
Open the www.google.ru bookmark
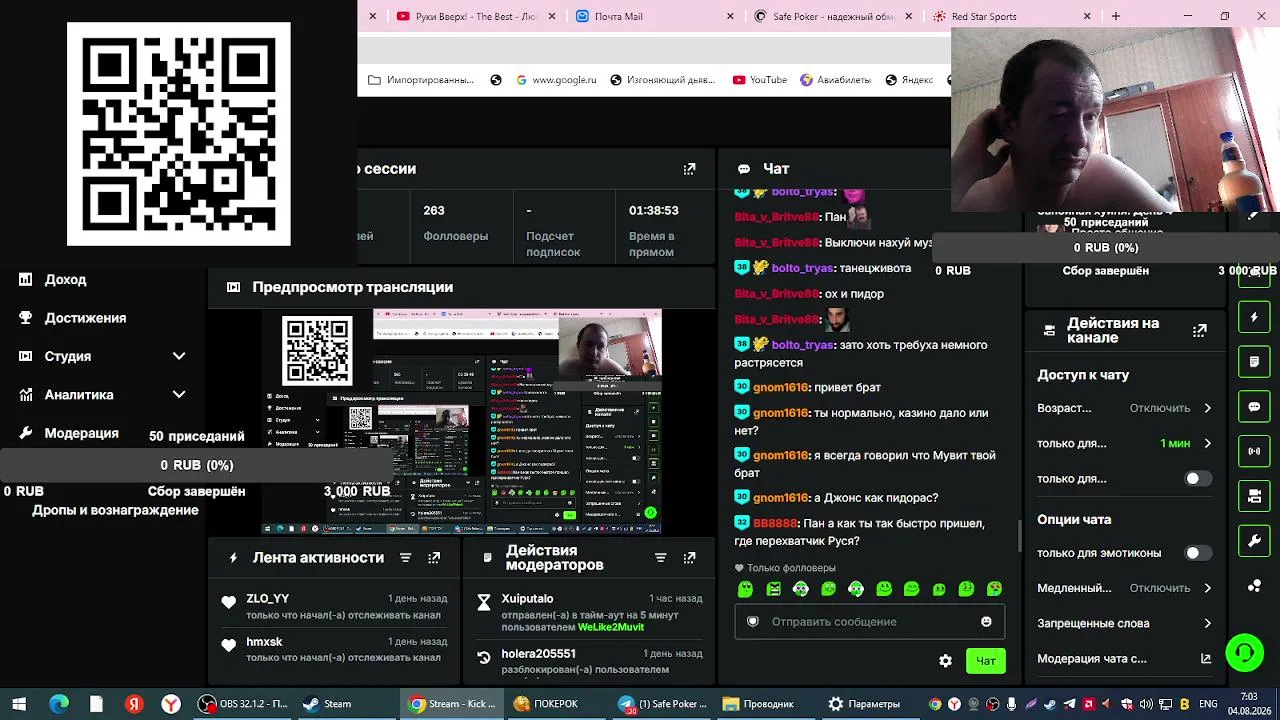tap(556, 80)
